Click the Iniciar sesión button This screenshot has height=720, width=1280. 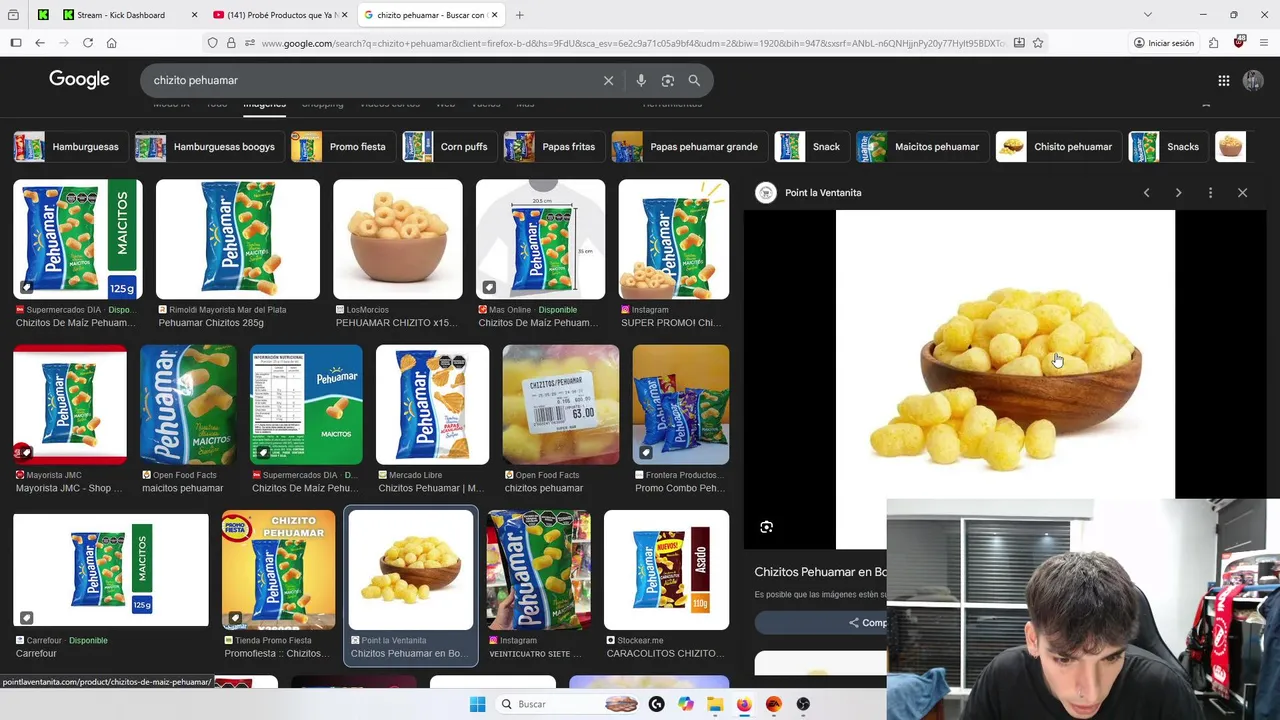[x=1164, y=43]
